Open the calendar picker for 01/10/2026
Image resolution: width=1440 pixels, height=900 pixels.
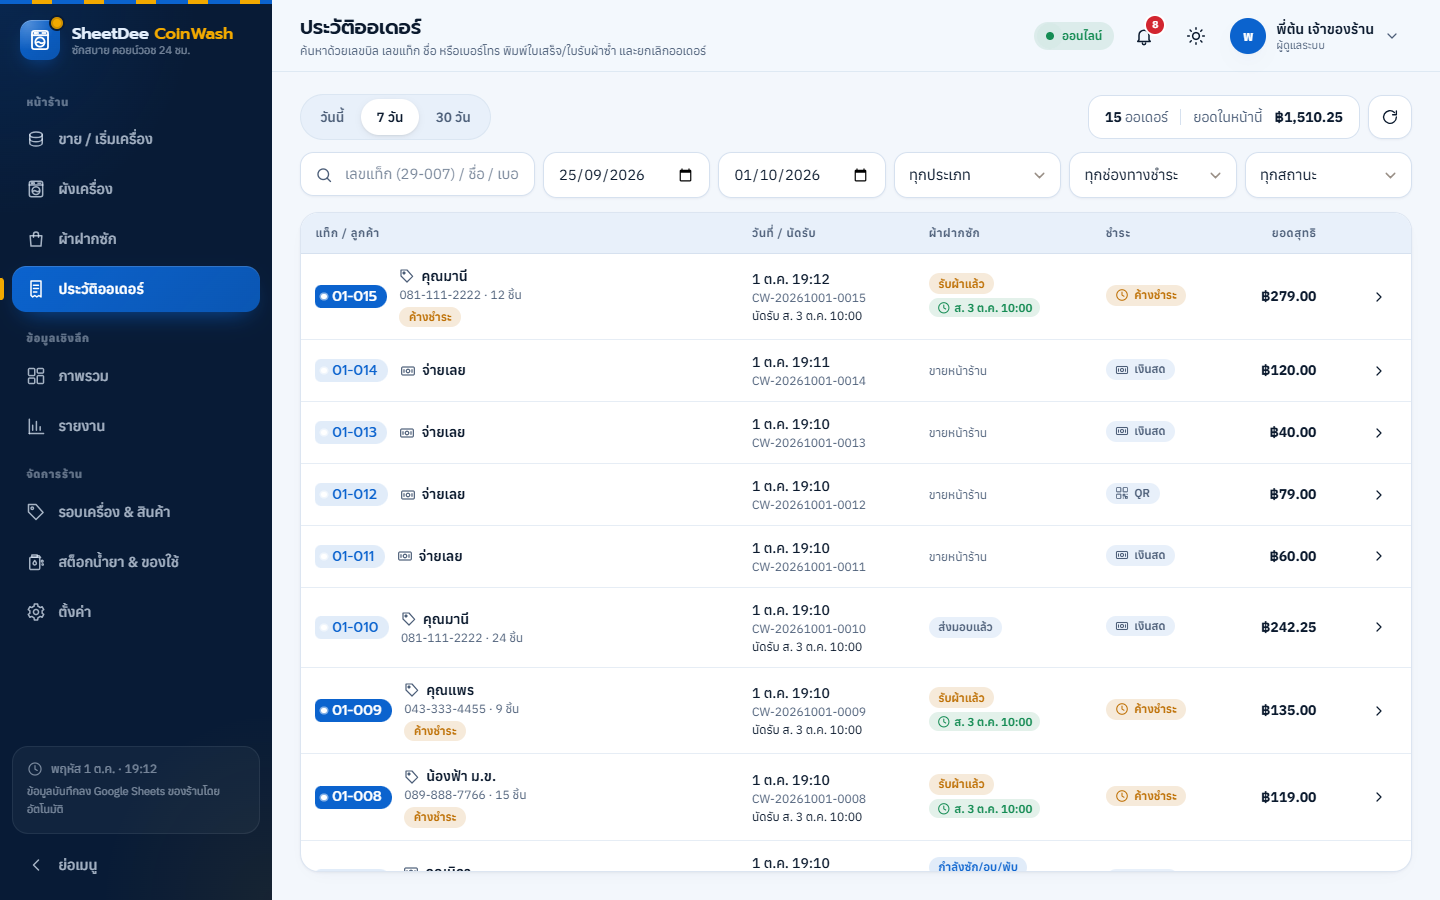[861, 175]
